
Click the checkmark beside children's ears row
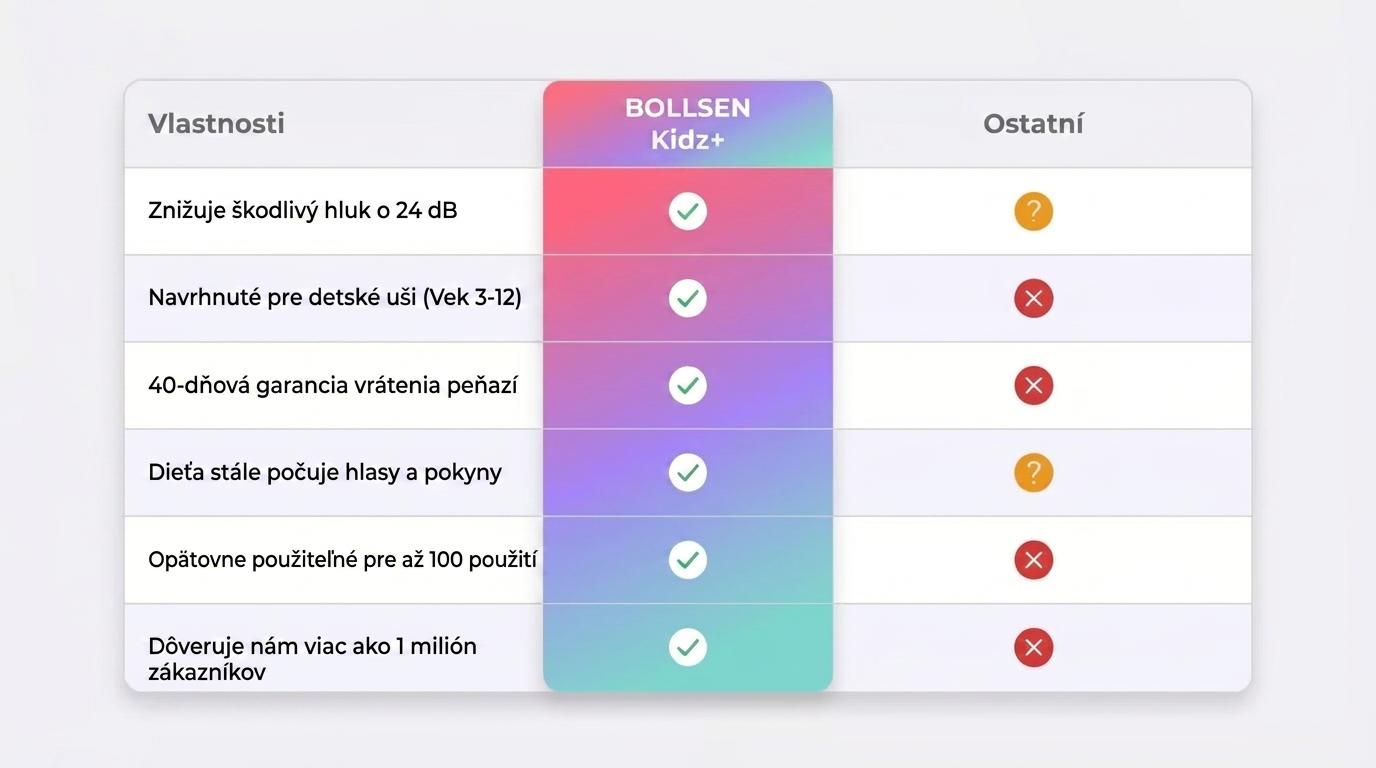688,298
